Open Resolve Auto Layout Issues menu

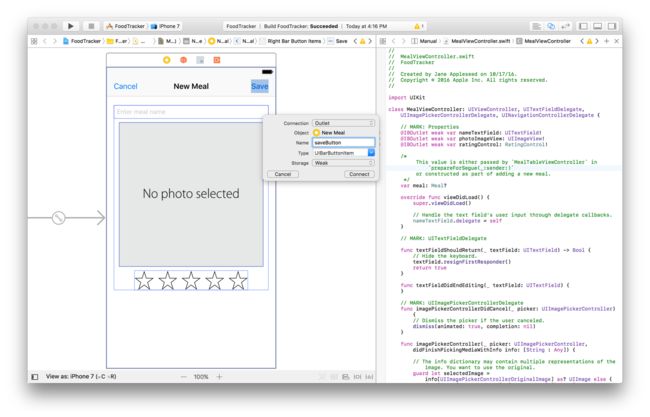pos(369,377)
